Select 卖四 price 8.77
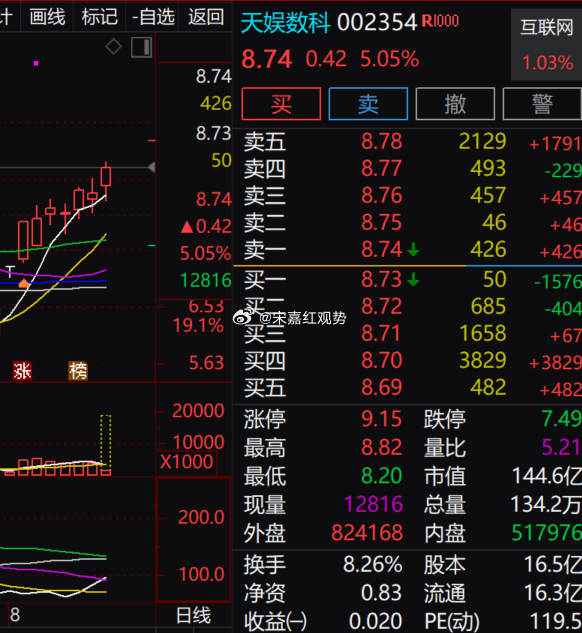The height and width of the screenshot is (633, 582). pos(381,169)
